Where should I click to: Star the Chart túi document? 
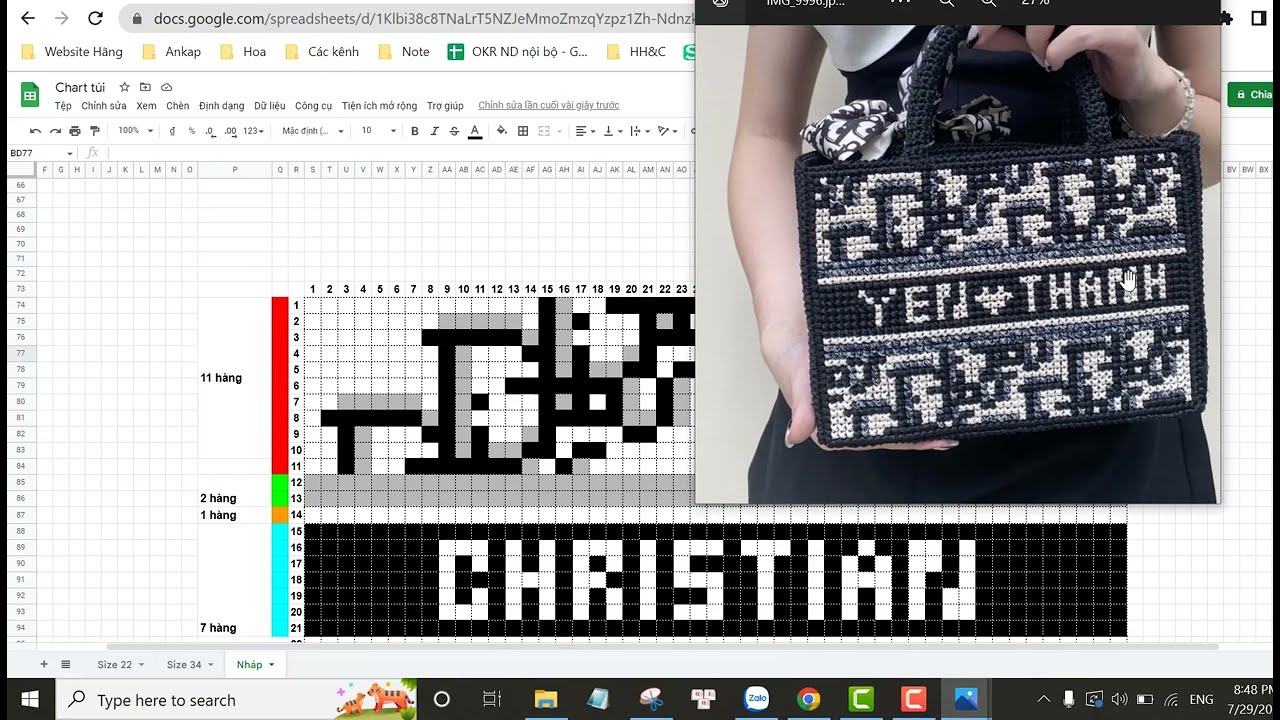[x=125, y=87]
